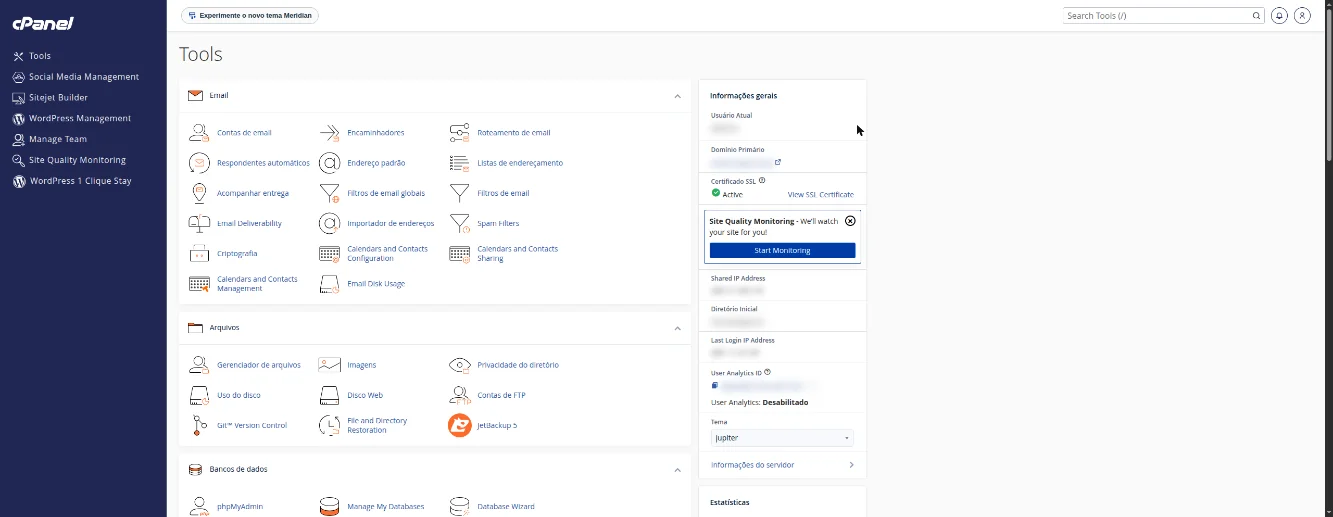The width and height of the screenshot is (1333, 517).
Task: Open Filtros de email icon
Action: [x=459, y=193]
